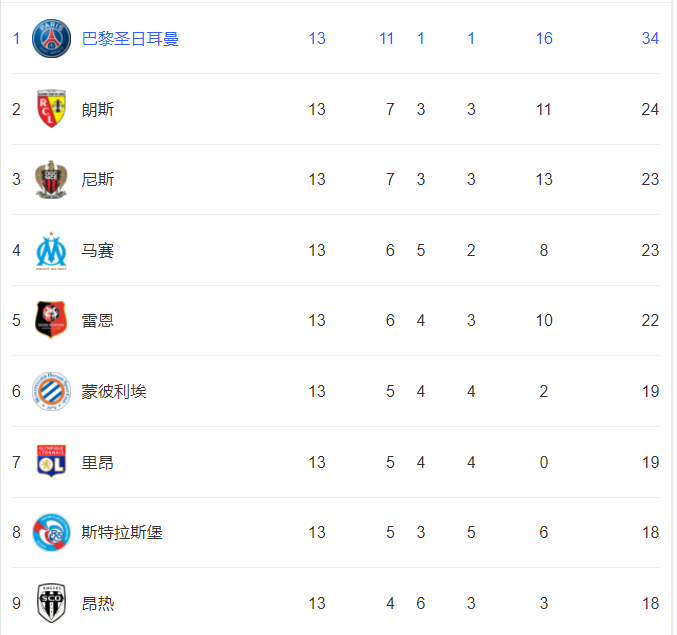Open the 蒙彼利埃 team name
This screenshot has height=635, width=677.
tap(114, 392)
